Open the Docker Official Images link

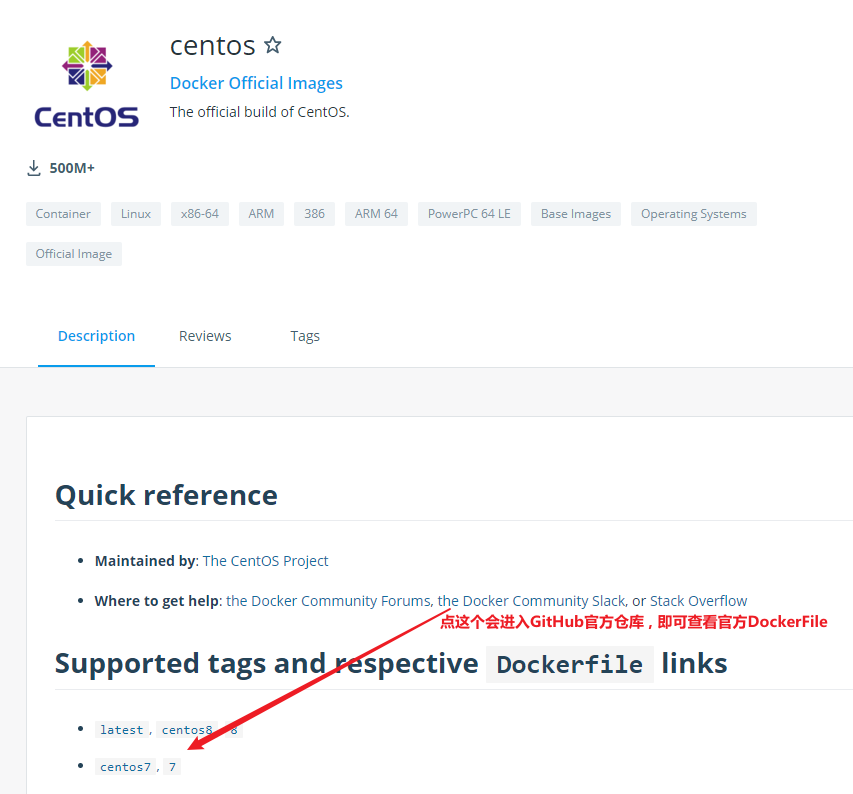[256, 83]
